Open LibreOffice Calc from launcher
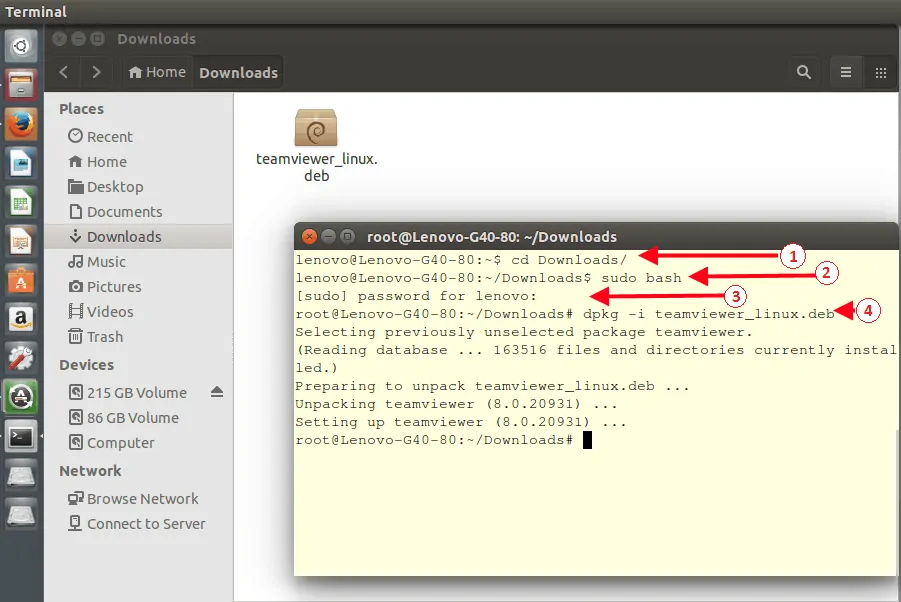901x602 pixels. [21, 202]
